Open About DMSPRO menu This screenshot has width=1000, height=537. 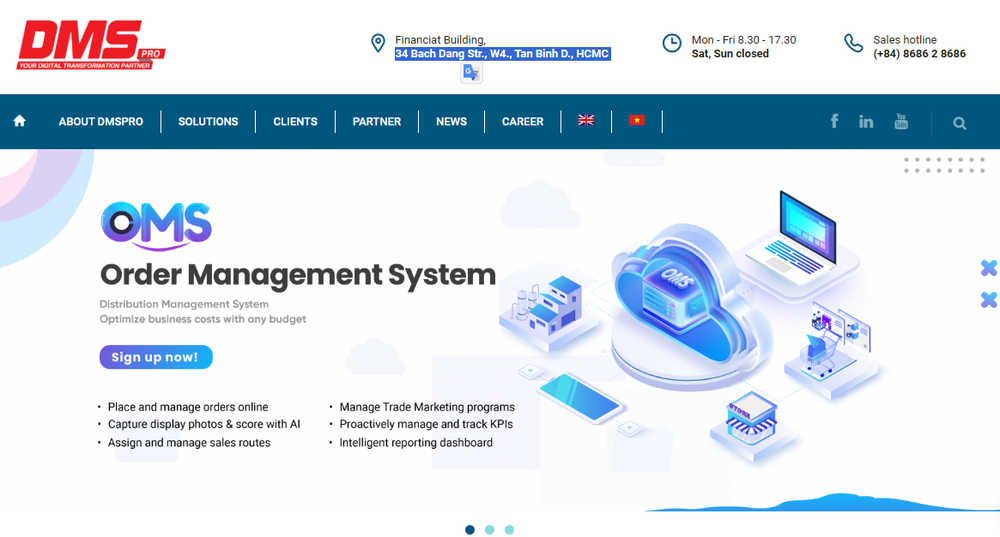point(101,121)
